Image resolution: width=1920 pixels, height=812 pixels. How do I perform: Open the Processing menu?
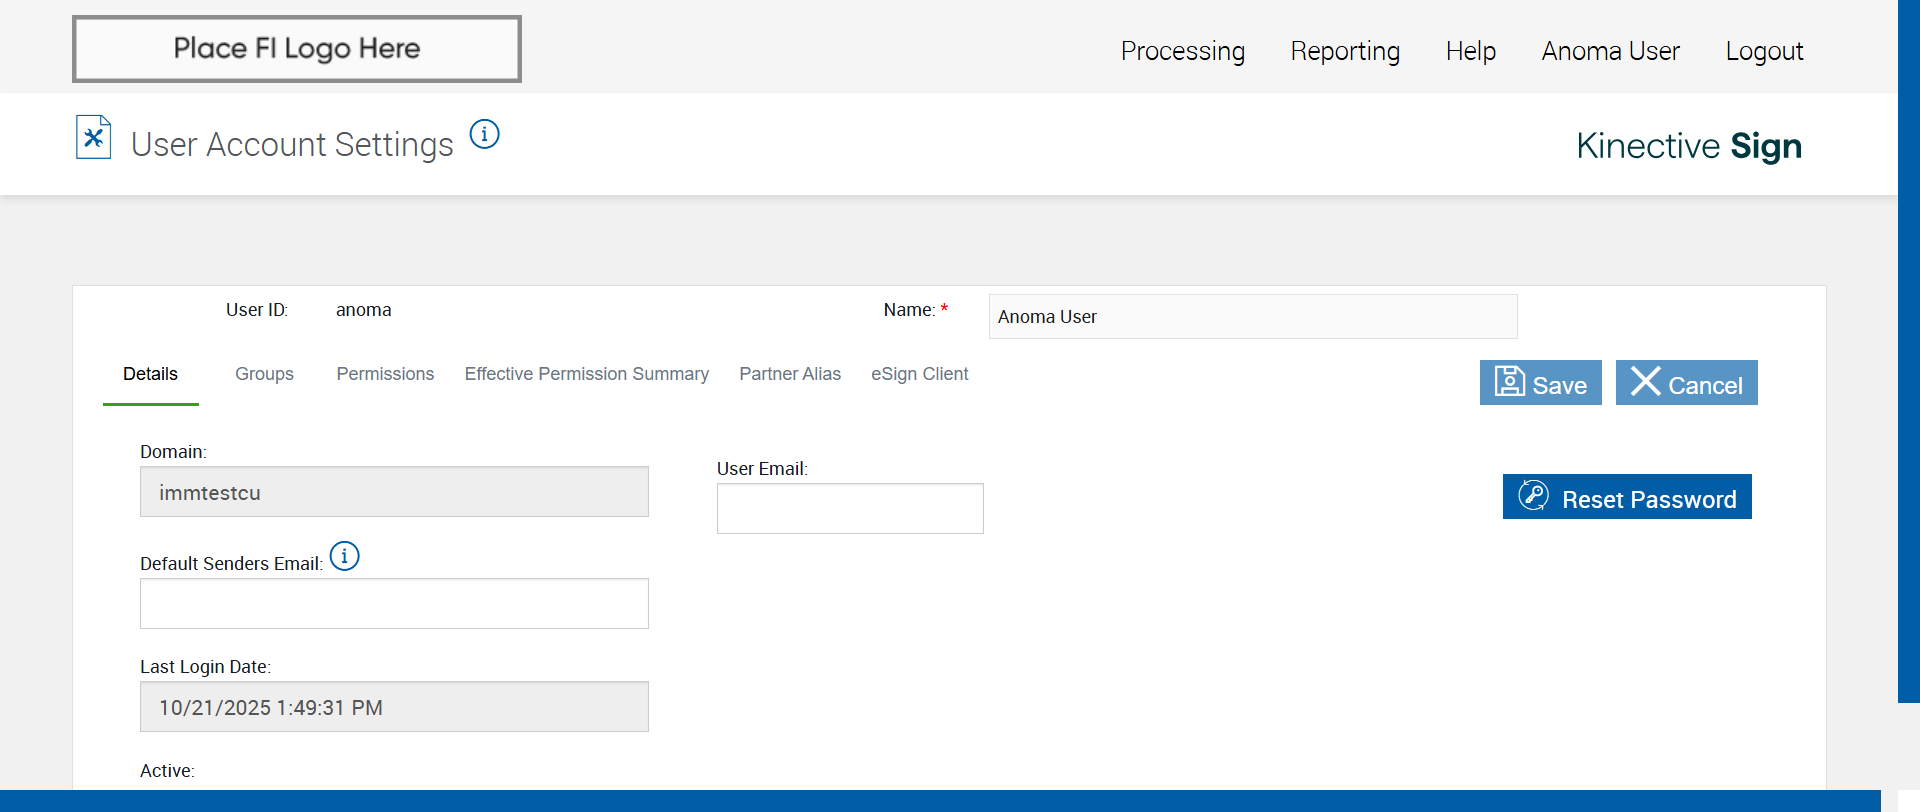point(1182,51)
